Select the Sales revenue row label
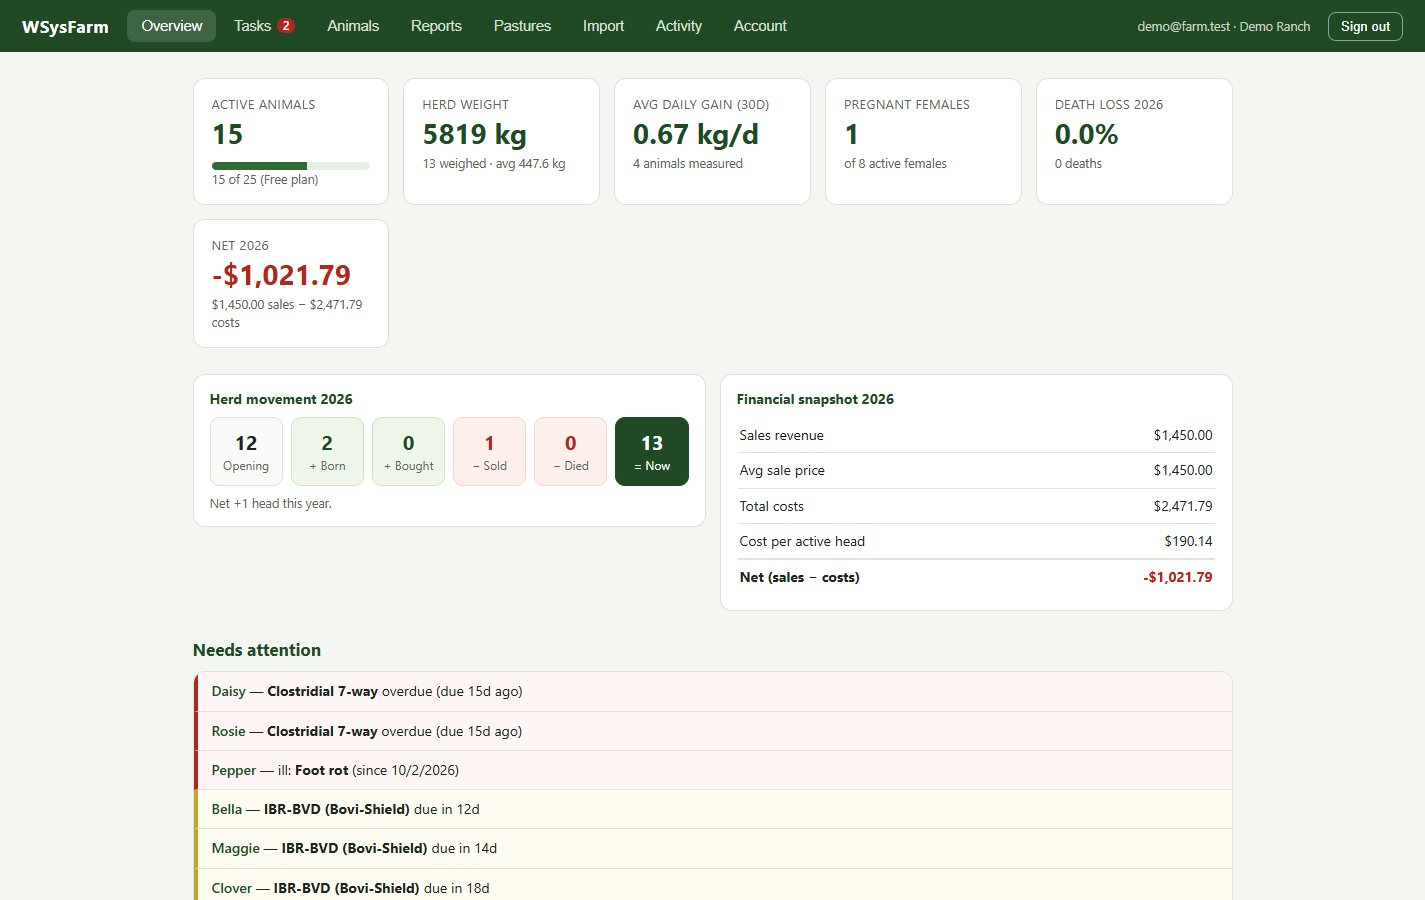The height and width of the screenshot is (900, 1425). [781, 435]
